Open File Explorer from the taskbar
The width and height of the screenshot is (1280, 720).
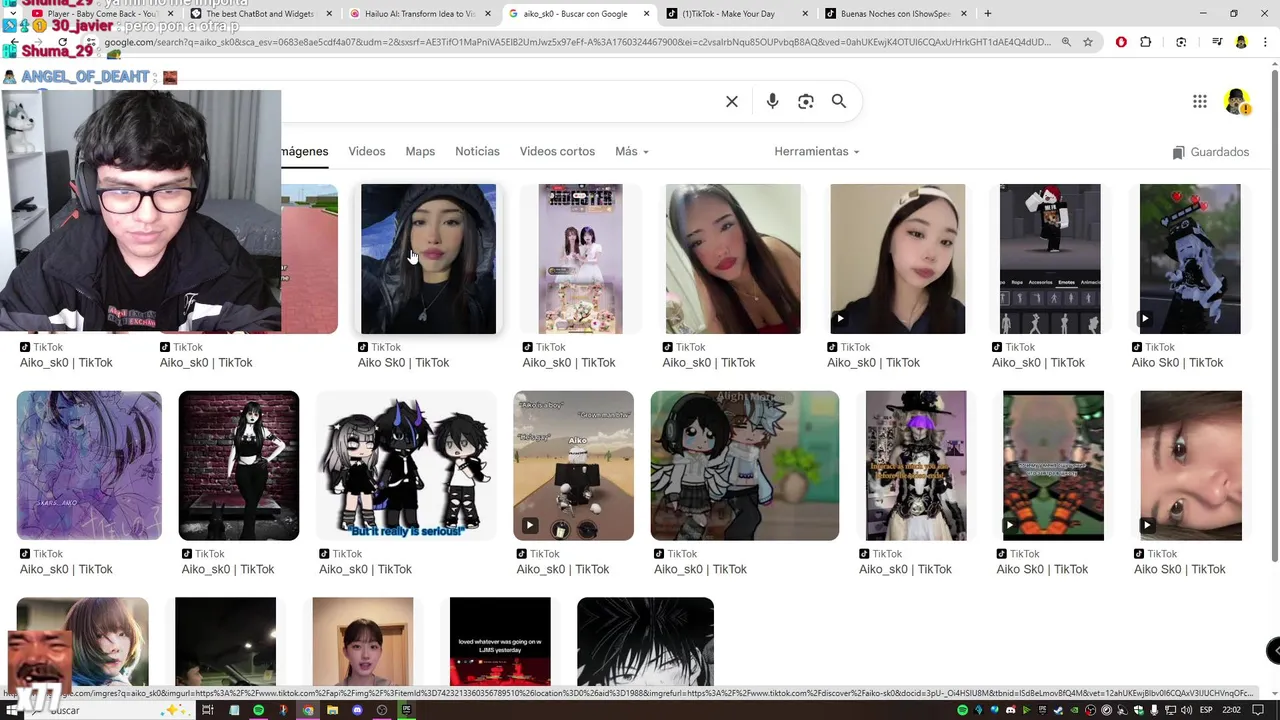332,710
